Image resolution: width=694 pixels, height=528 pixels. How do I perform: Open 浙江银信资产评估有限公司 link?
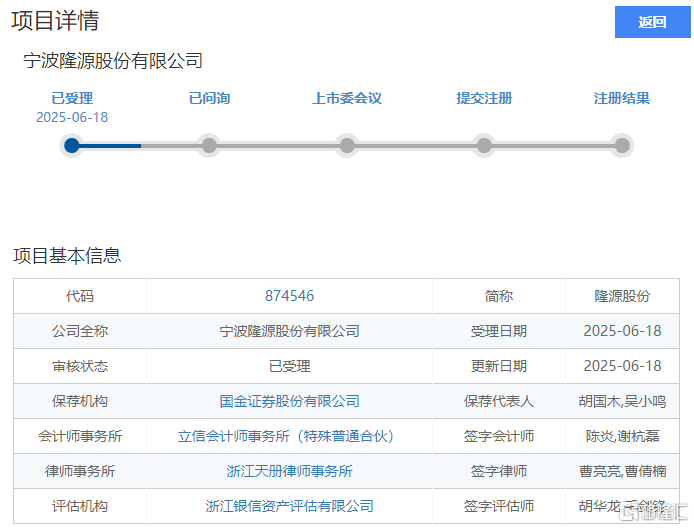click(x=289, y=506)
